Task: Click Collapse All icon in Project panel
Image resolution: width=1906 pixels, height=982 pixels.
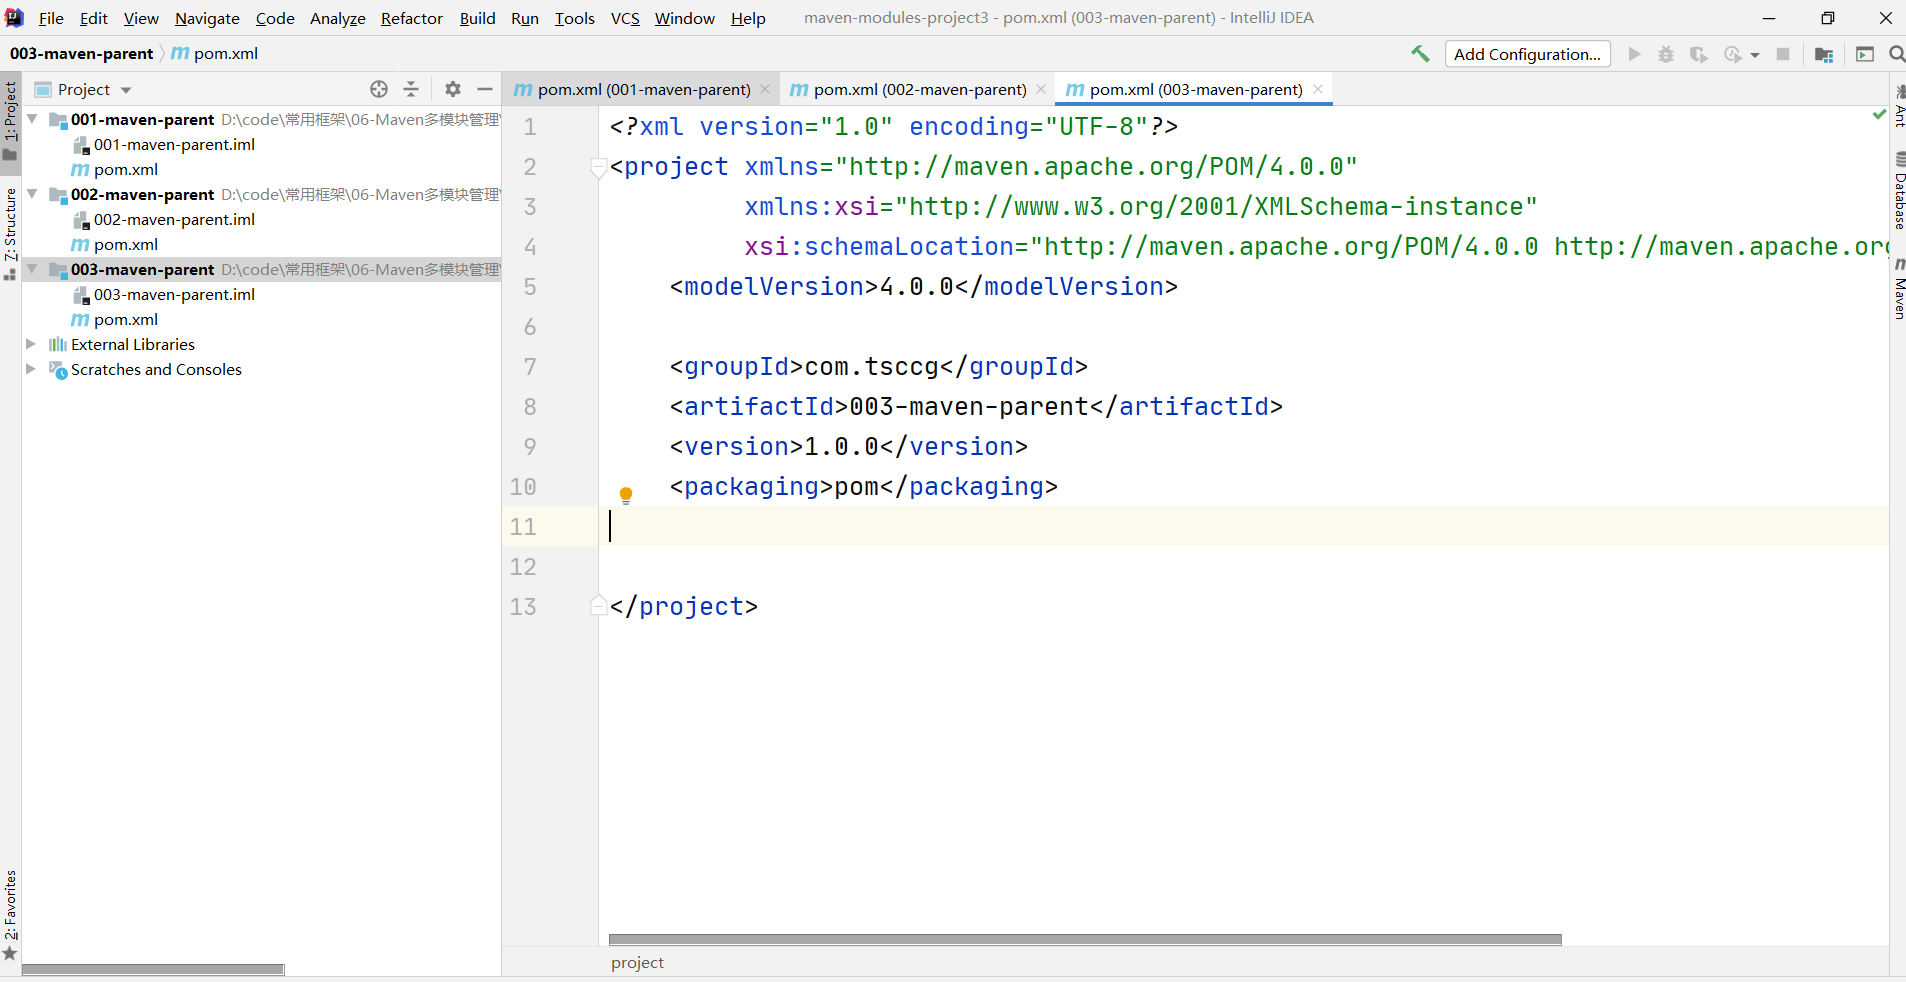Action: (411, 89)
